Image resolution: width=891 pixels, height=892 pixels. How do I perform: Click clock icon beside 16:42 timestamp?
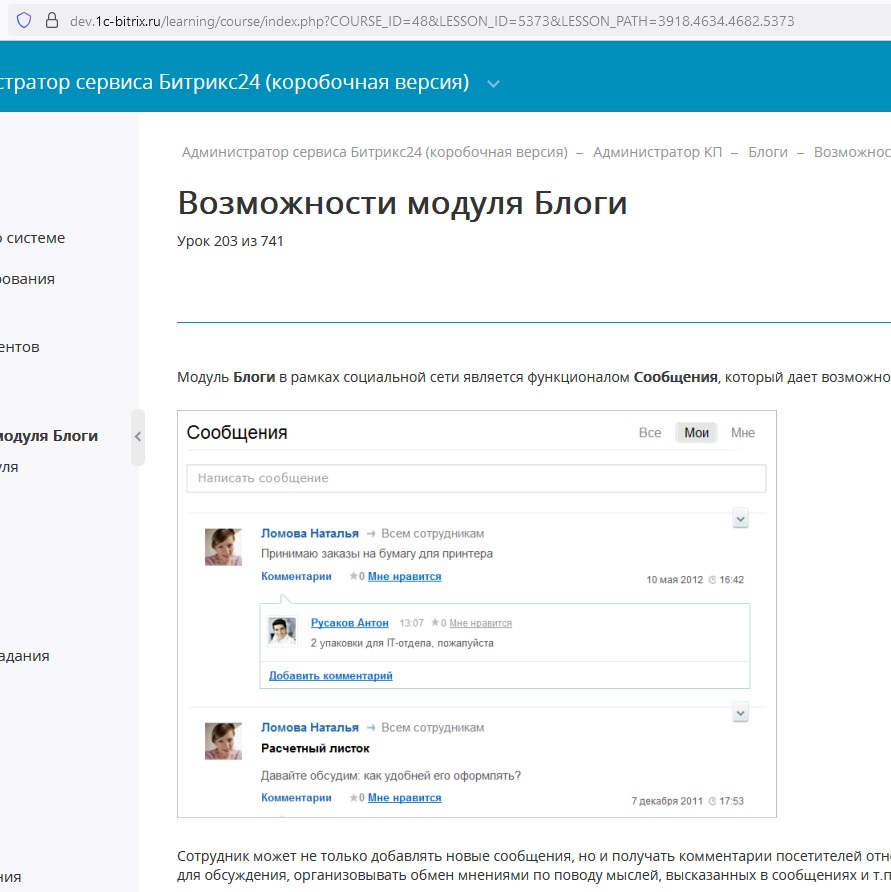pos(712,580)
